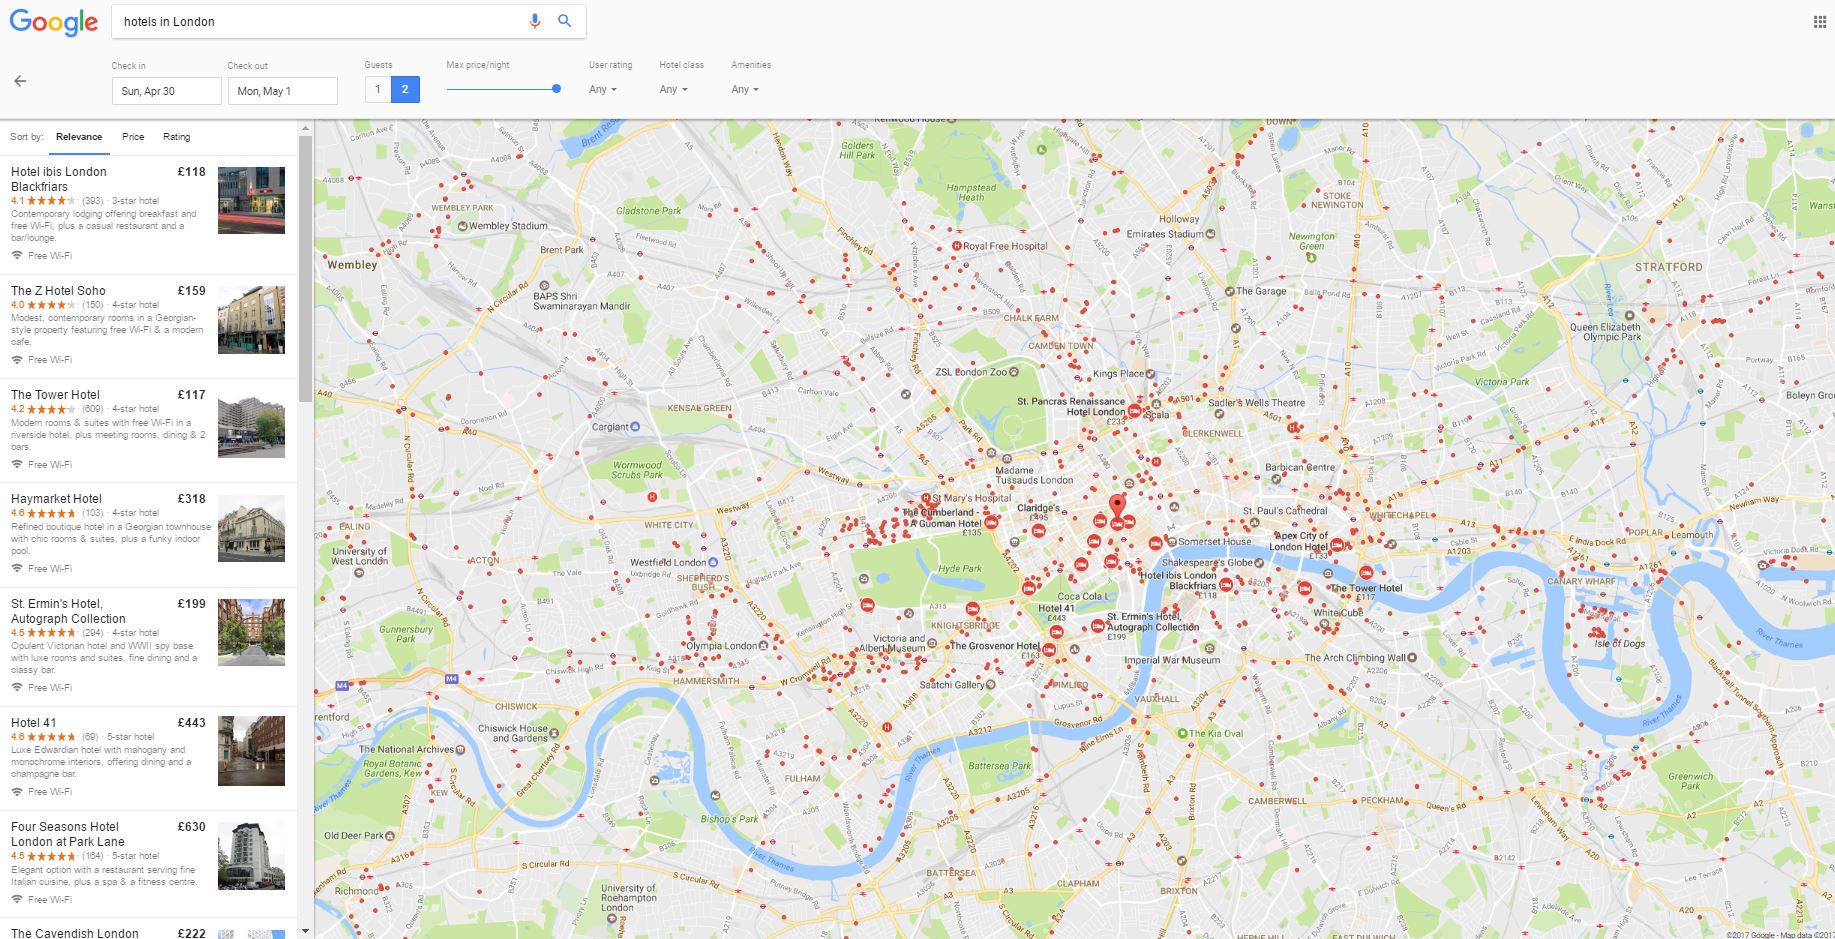Open Haymarket Hotel listing
Viewport: 1835px width, 939px height.
(x=148, y=535)
